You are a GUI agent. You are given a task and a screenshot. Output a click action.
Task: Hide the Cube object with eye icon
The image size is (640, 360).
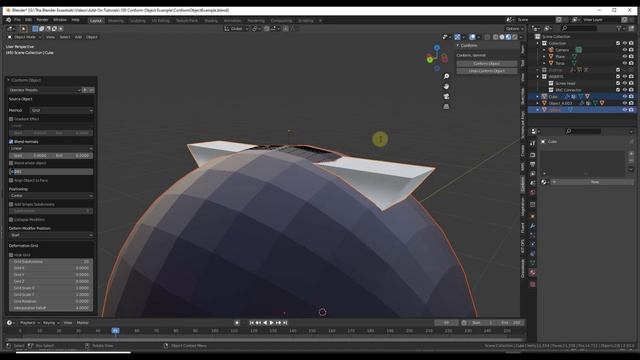[624, 97]
